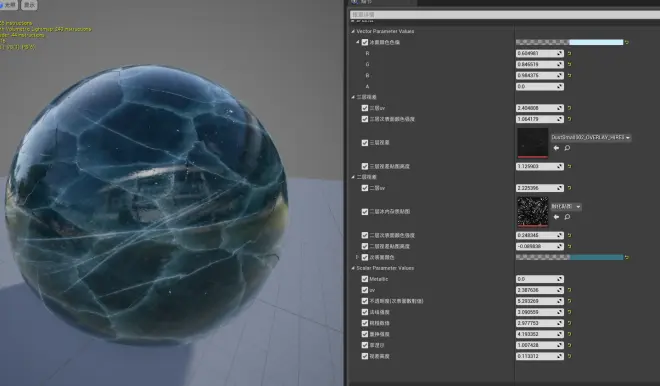Click the DustSmall002 dark texture thumbnail
The image size is (660, 386).
(532, 143)
